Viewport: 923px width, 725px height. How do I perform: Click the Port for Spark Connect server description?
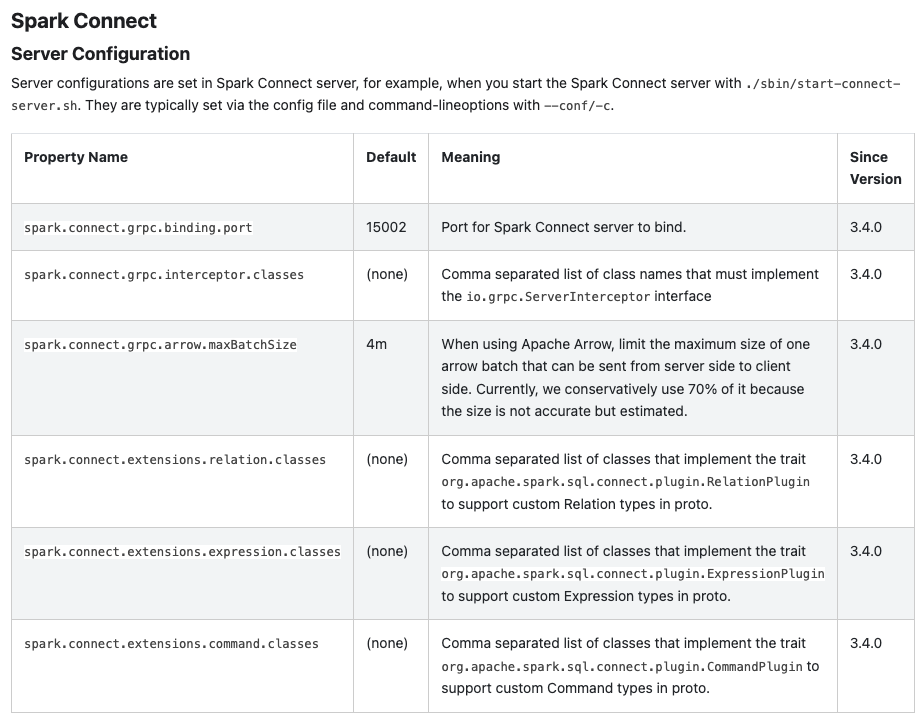563,227
